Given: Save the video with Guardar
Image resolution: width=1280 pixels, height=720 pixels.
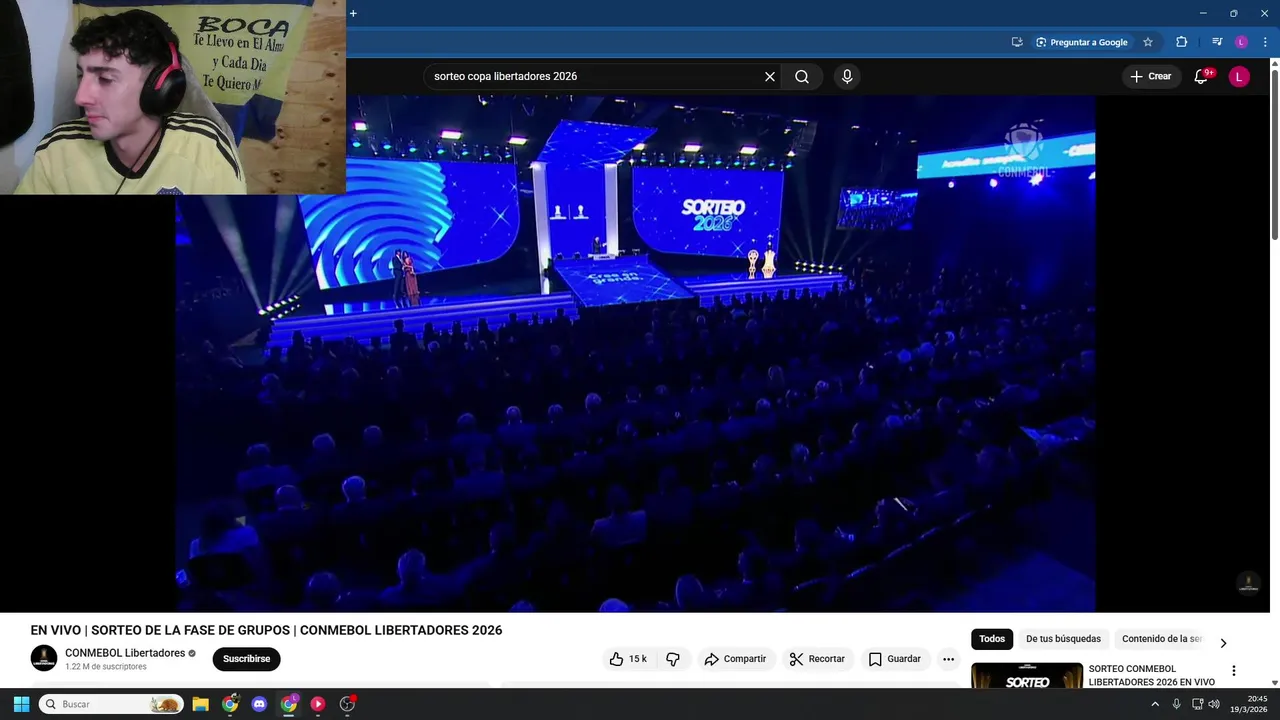Looking at the screenshot, I should pos(894,659).
